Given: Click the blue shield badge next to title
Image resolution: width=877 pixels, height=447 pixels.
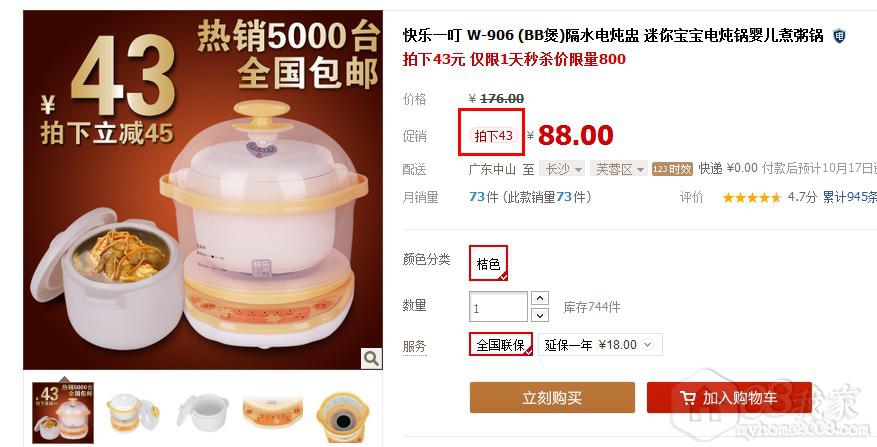Looking at the screenshot, I should click(x=839, y=36).
